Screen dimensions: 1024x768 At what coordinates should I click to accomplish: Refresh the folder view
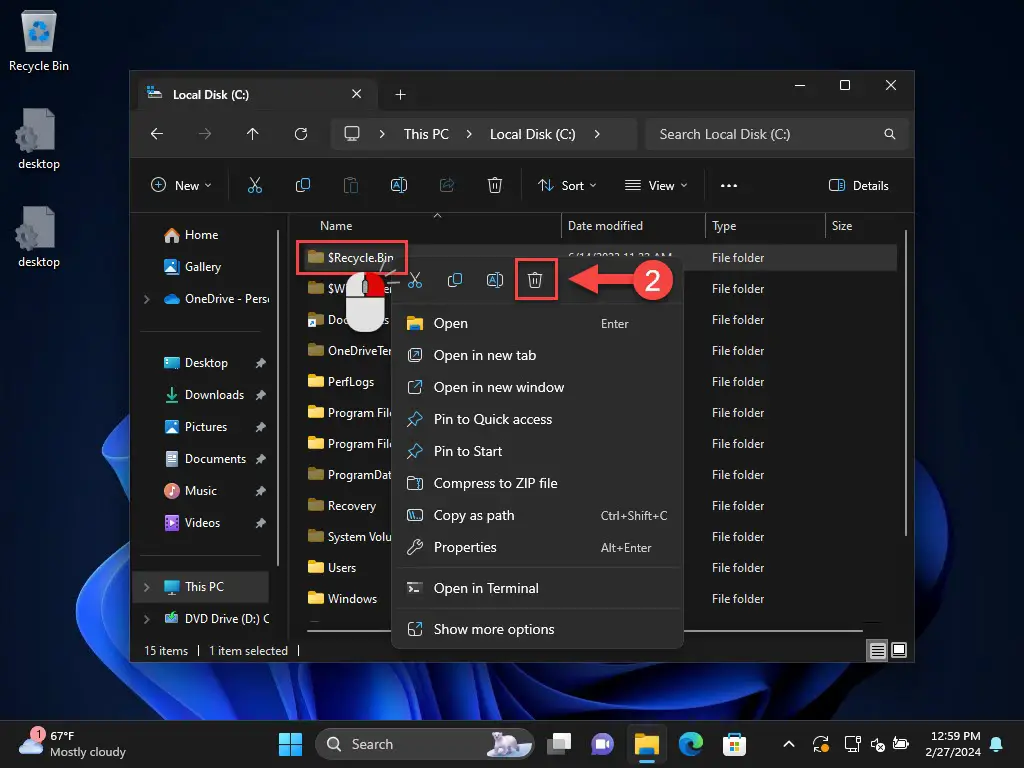pos(301,133)
